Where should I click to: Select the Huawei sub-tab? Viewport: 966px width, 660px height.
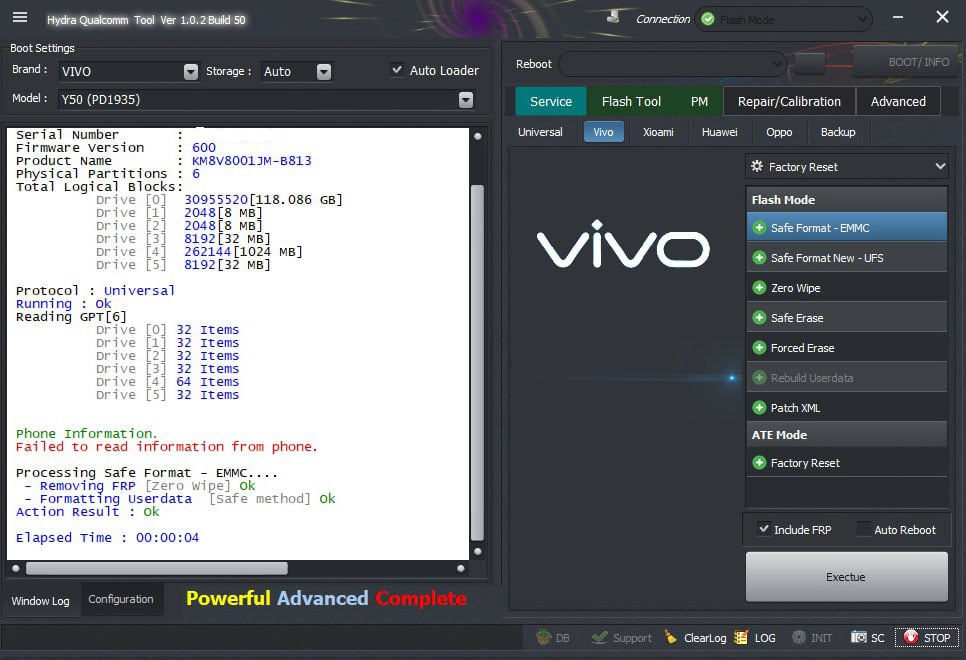coord(720,132)
